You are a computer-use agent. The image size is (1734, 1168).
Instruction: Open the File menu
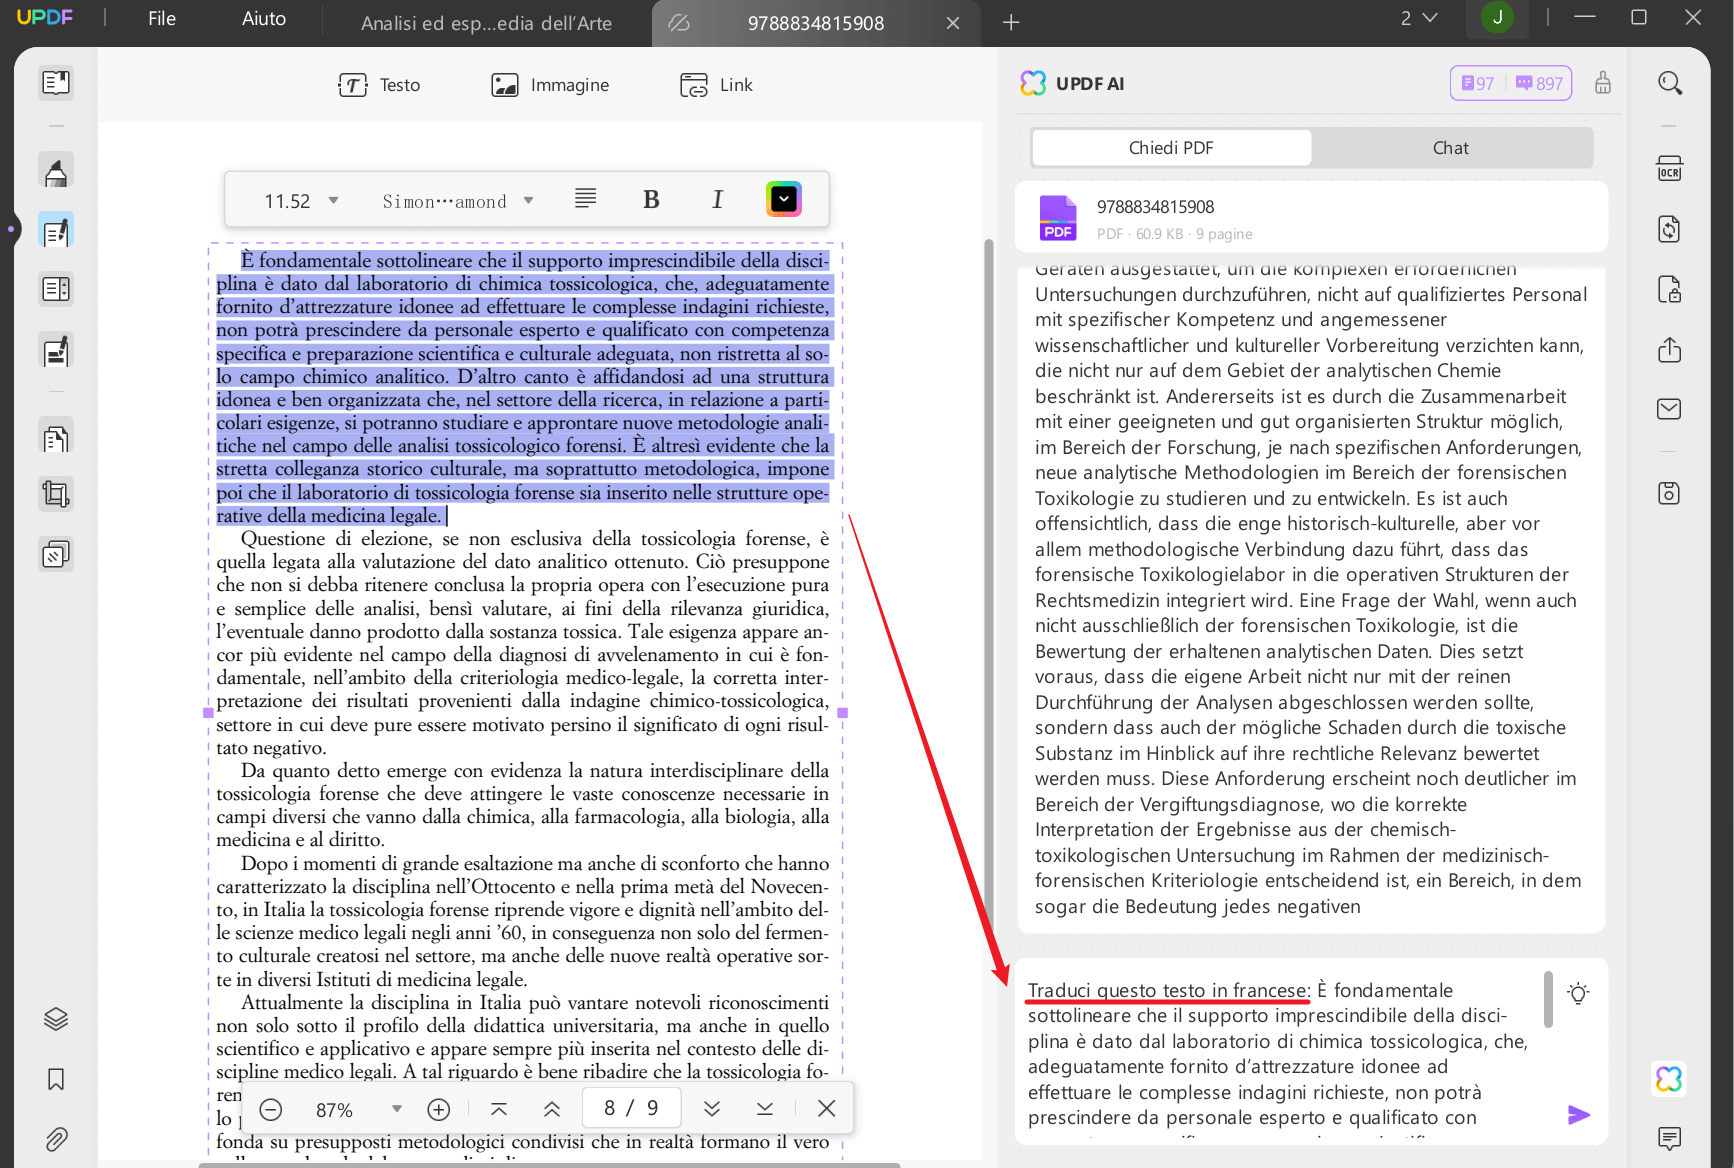pos(162,18)
